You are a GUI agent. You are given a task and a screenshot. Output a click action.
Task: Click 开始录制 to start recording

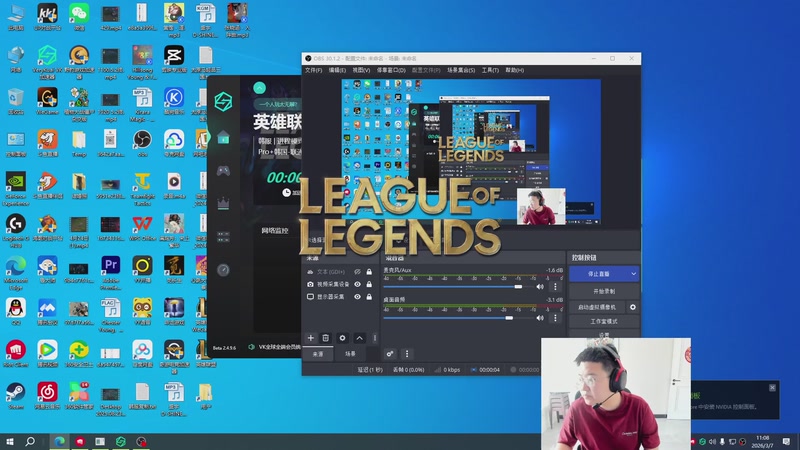click(604, 291)
